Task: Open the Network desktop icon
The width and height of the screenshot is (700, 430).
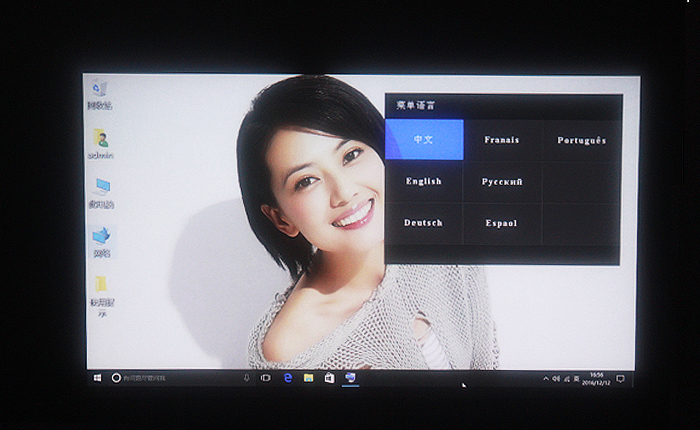Action: pyautogui.click(x=101, y=240)
